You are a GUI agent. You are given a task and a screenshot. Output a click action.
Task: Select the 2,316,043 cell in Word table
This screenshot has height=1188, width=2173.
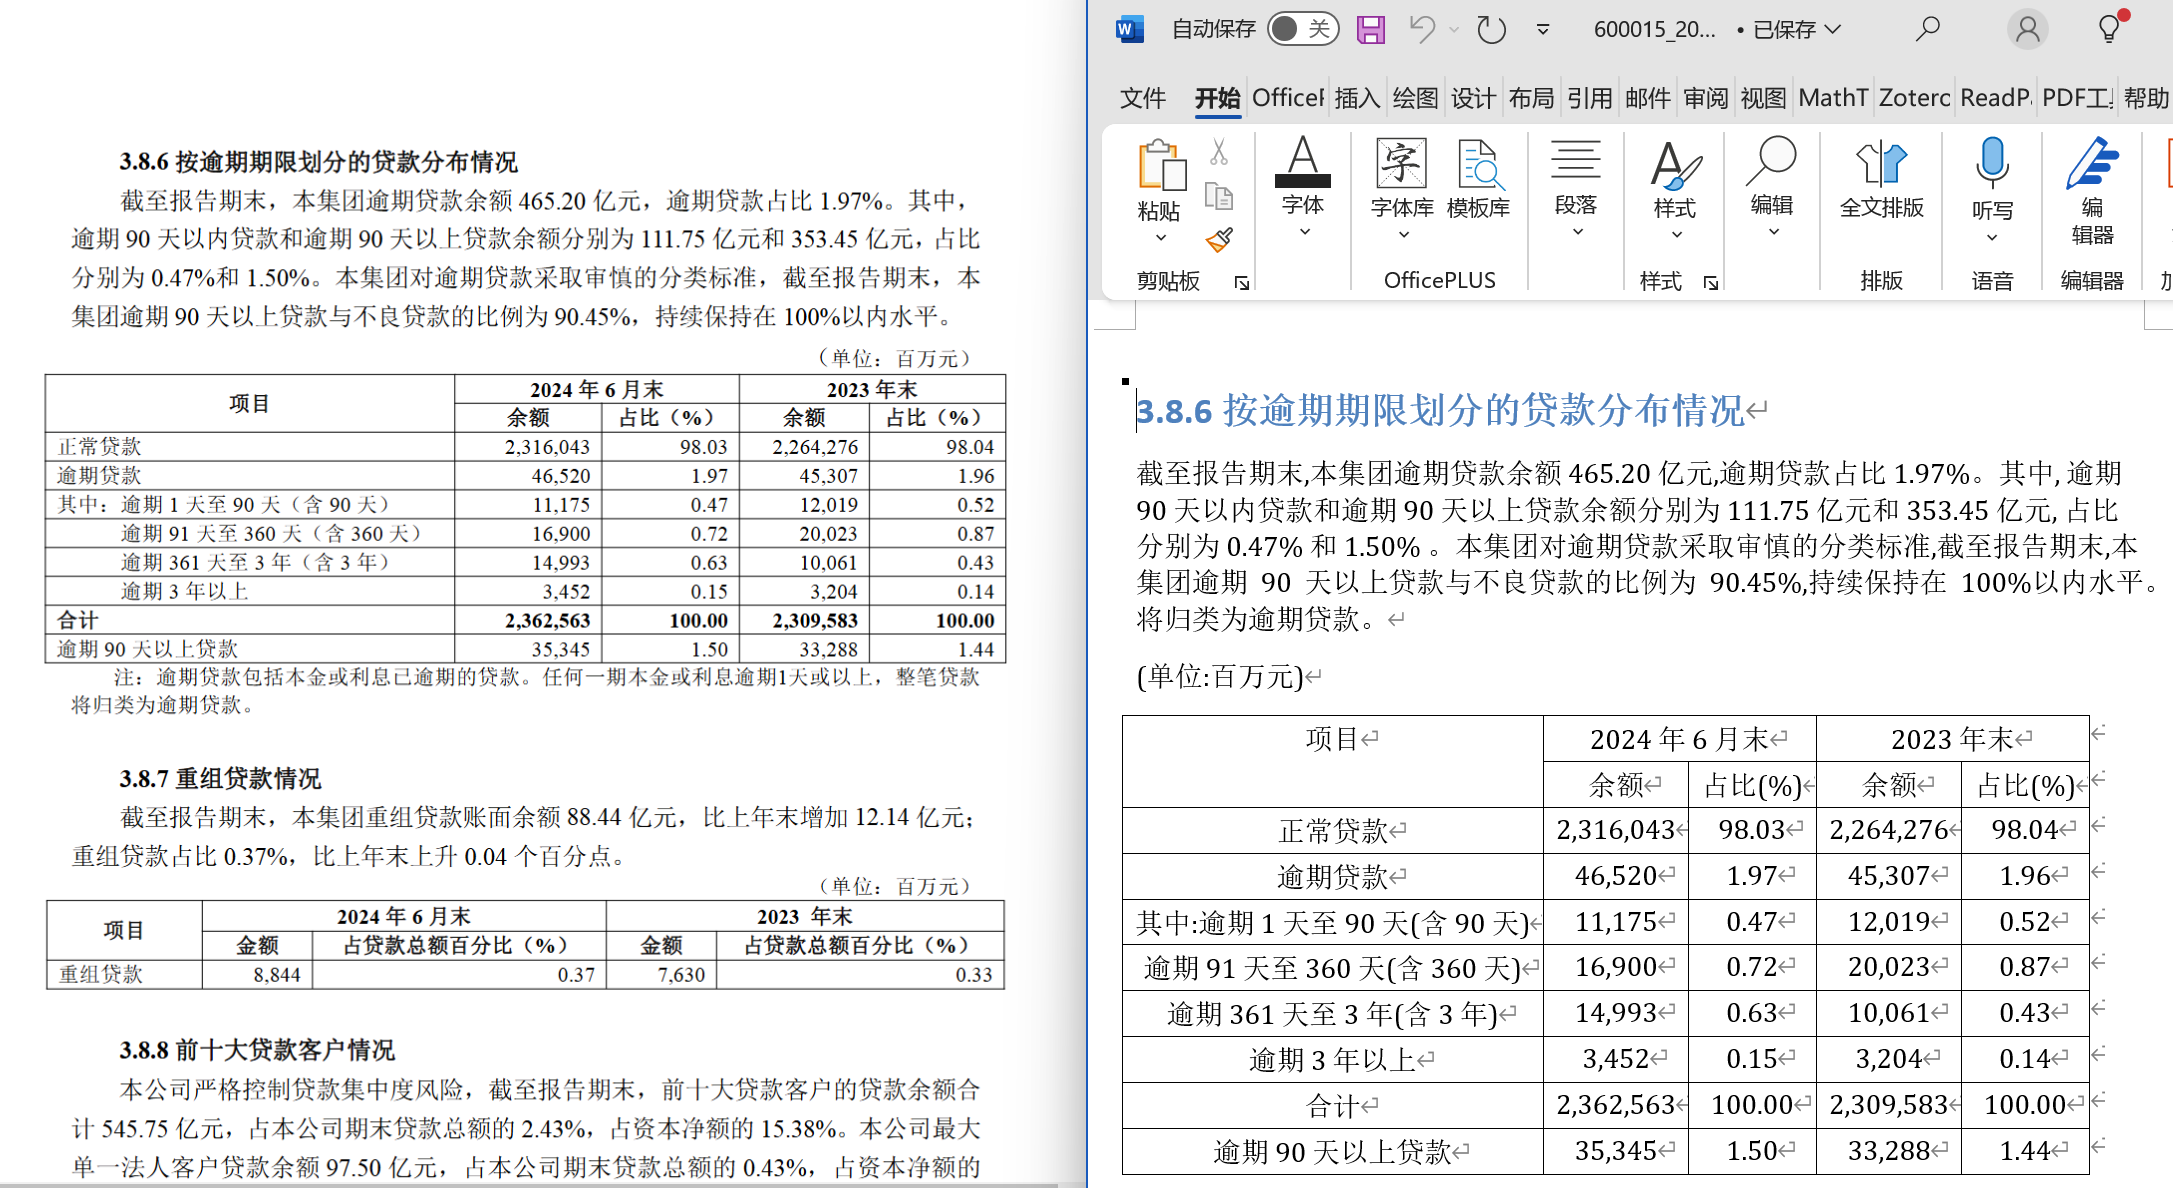(x=1615, y=830)
